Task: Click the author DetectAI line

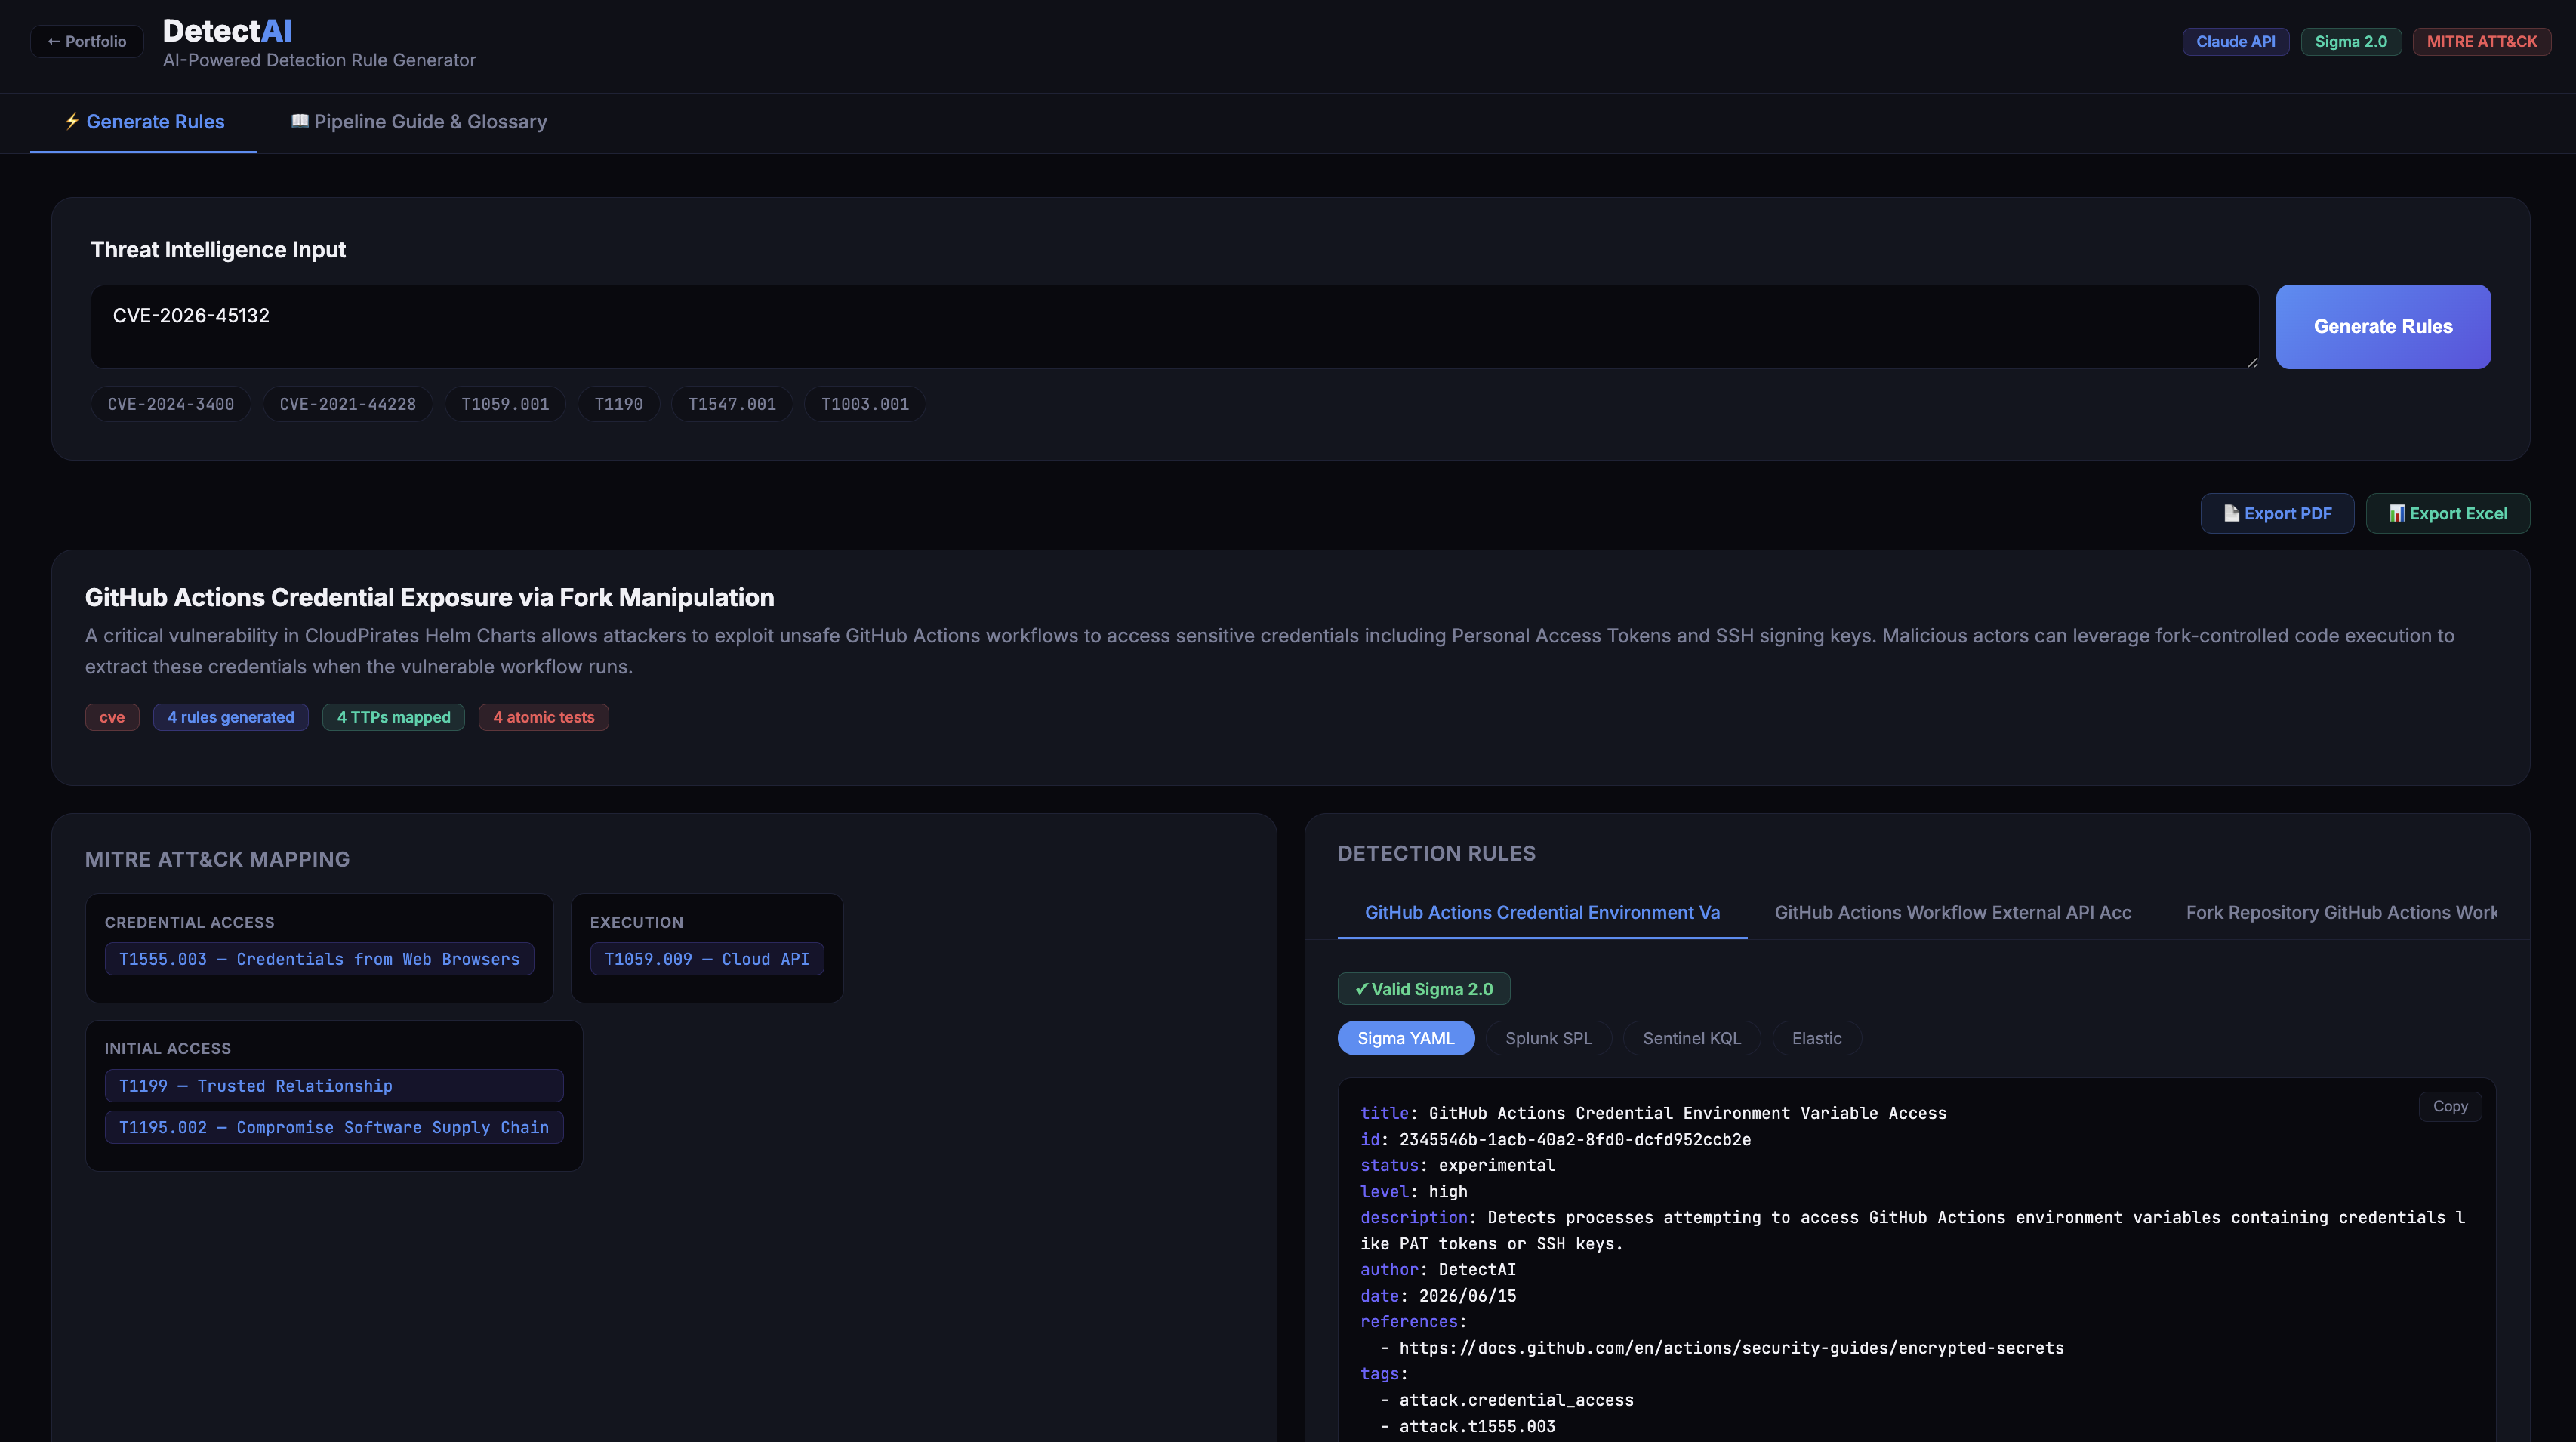Action: 1437,1270
